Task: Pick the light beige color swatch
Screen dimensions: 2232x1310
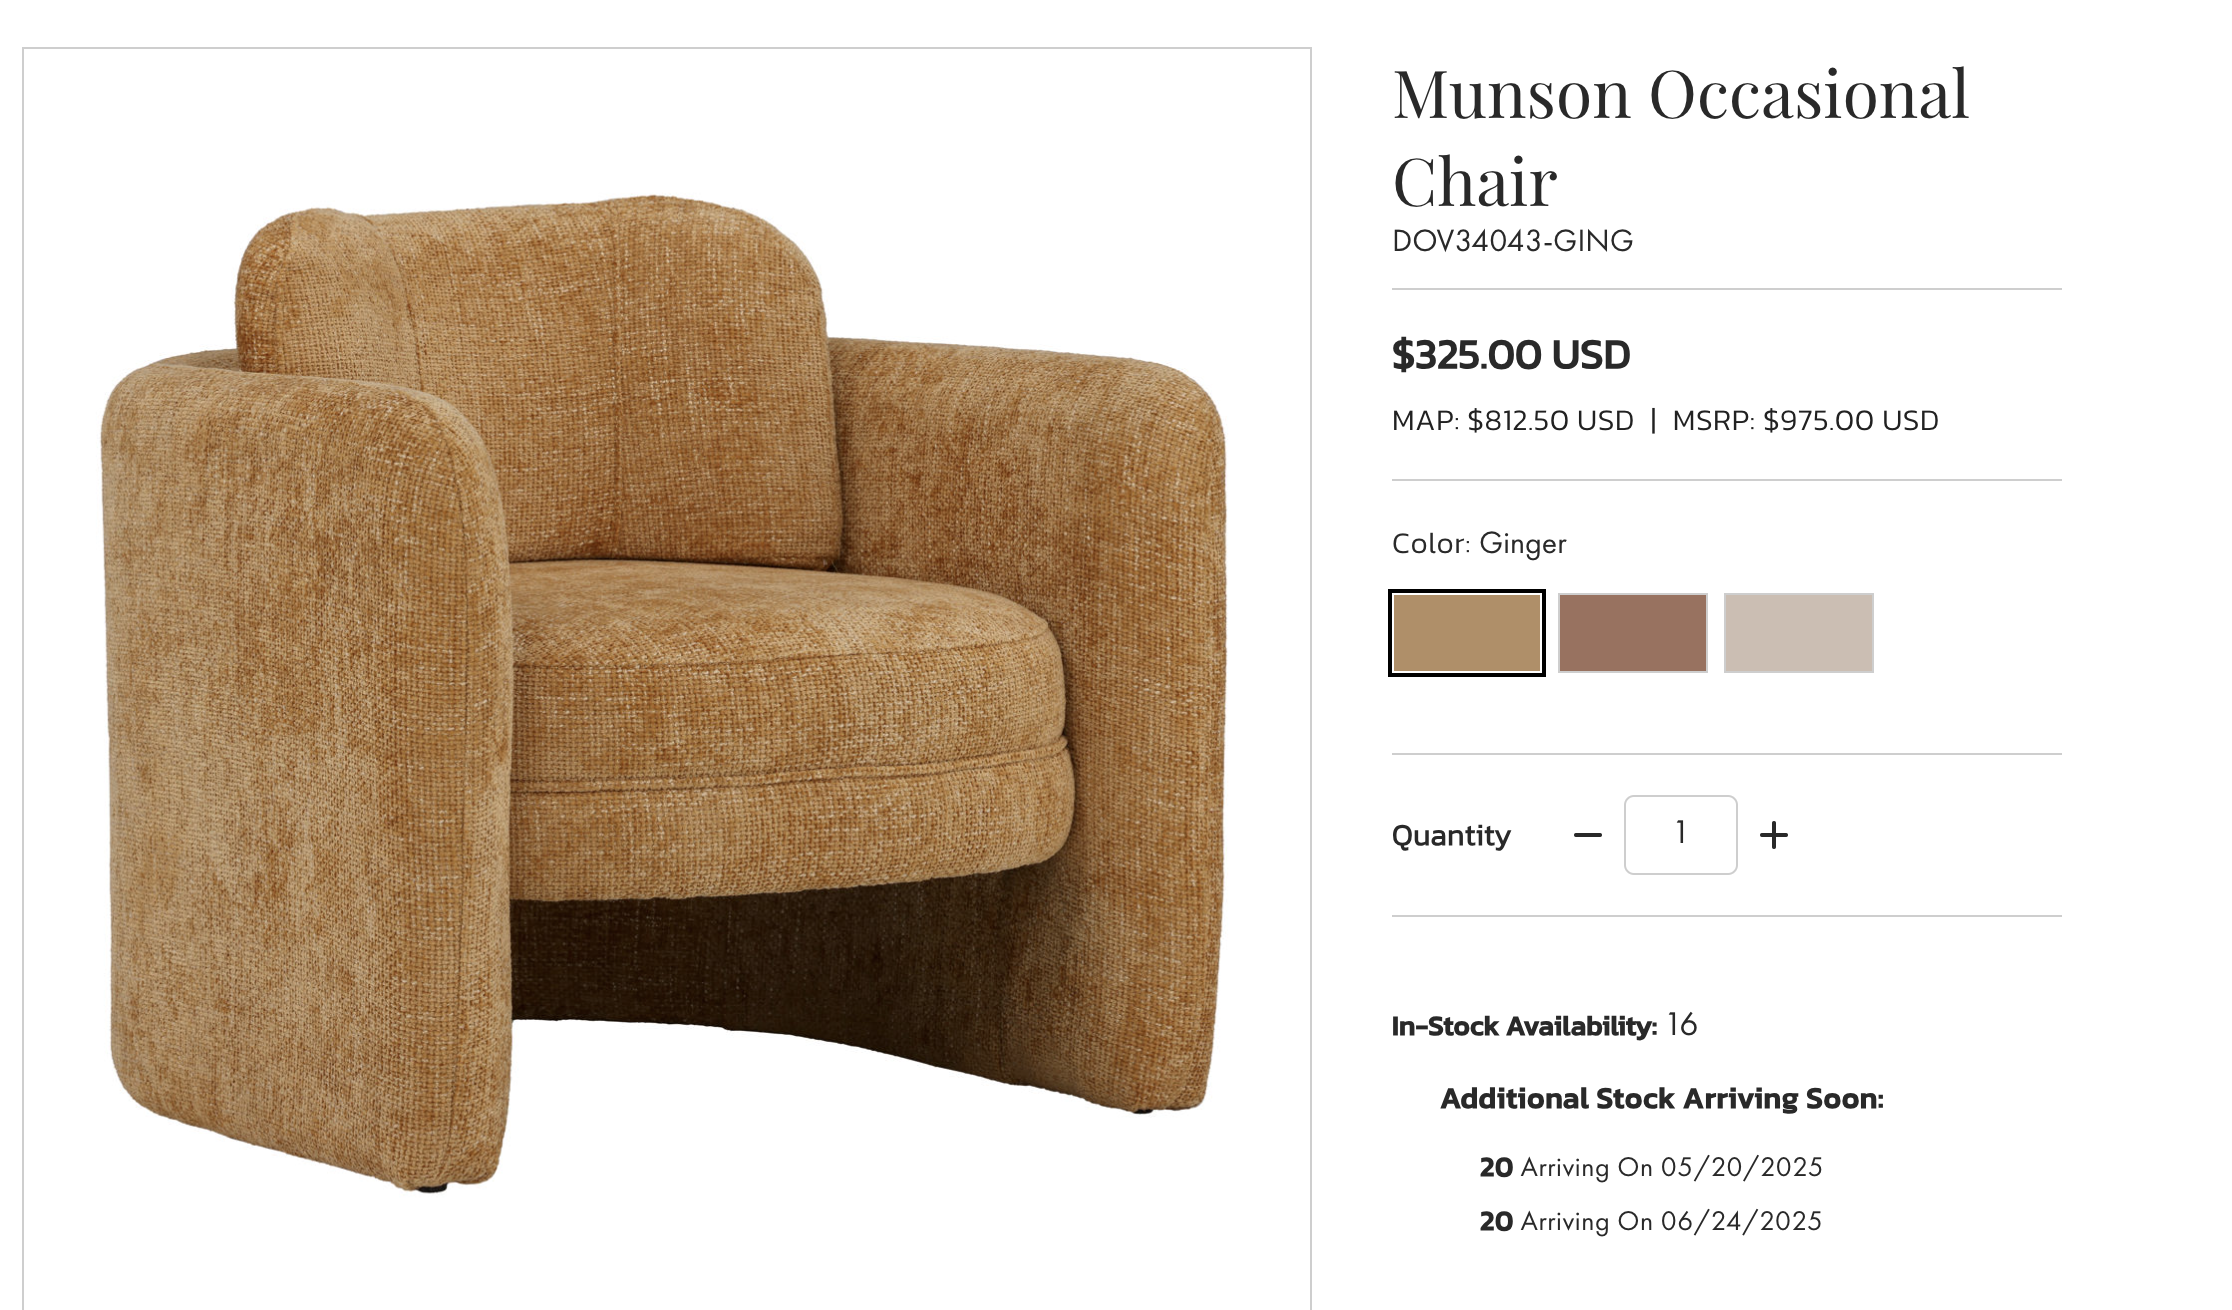Action: [1799, 633]
